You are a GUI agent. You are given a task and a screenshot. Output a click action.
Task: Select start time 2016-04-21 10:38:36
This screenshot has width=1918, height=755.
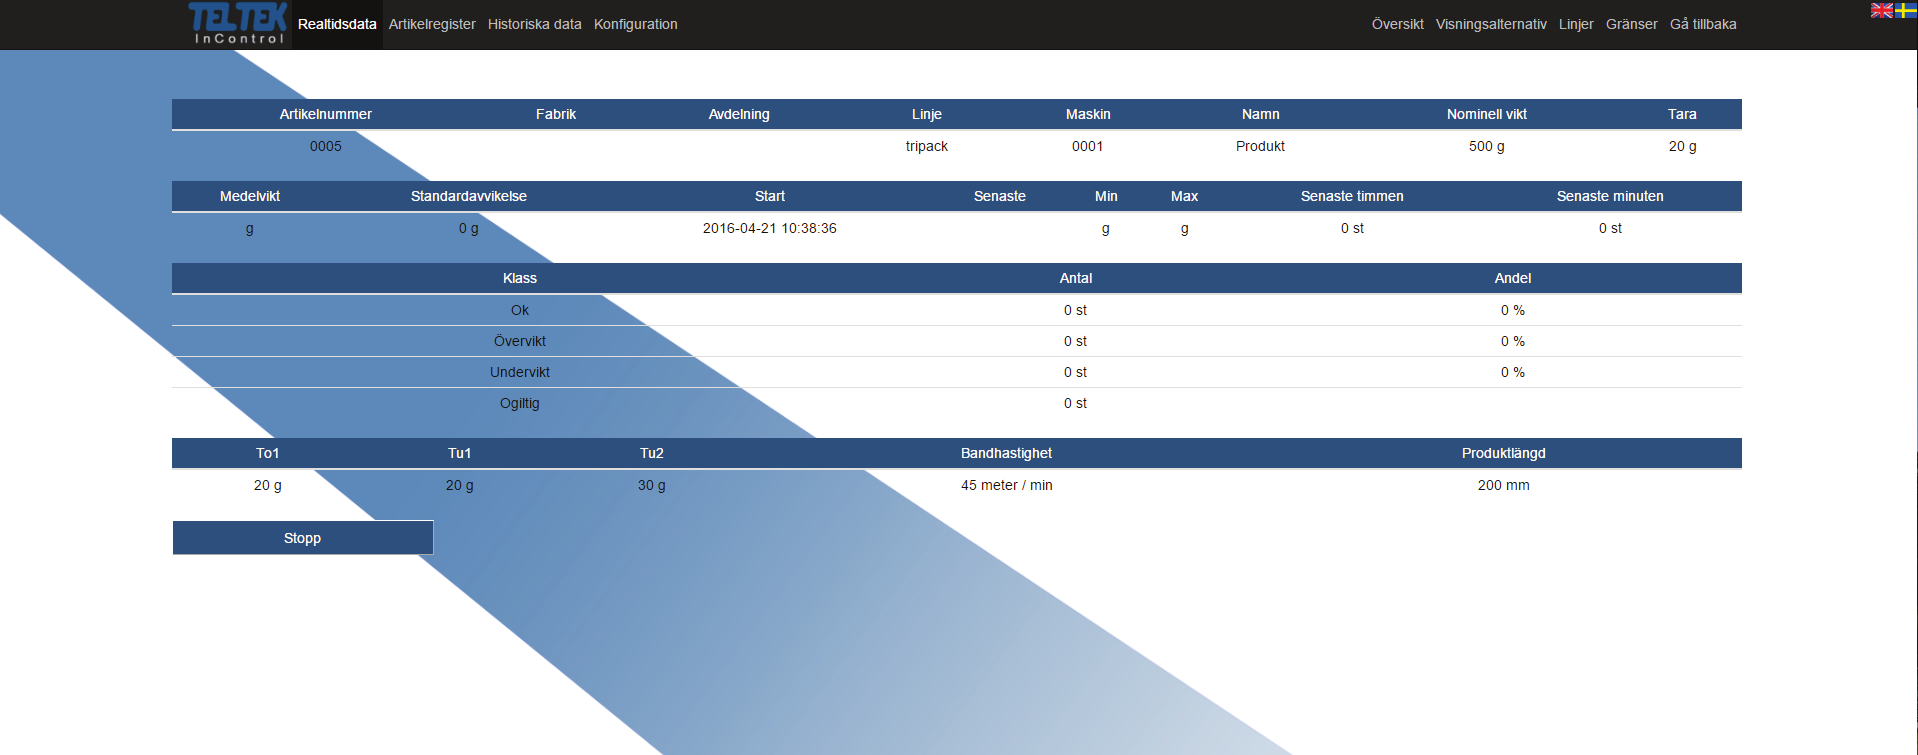[770, 228]
